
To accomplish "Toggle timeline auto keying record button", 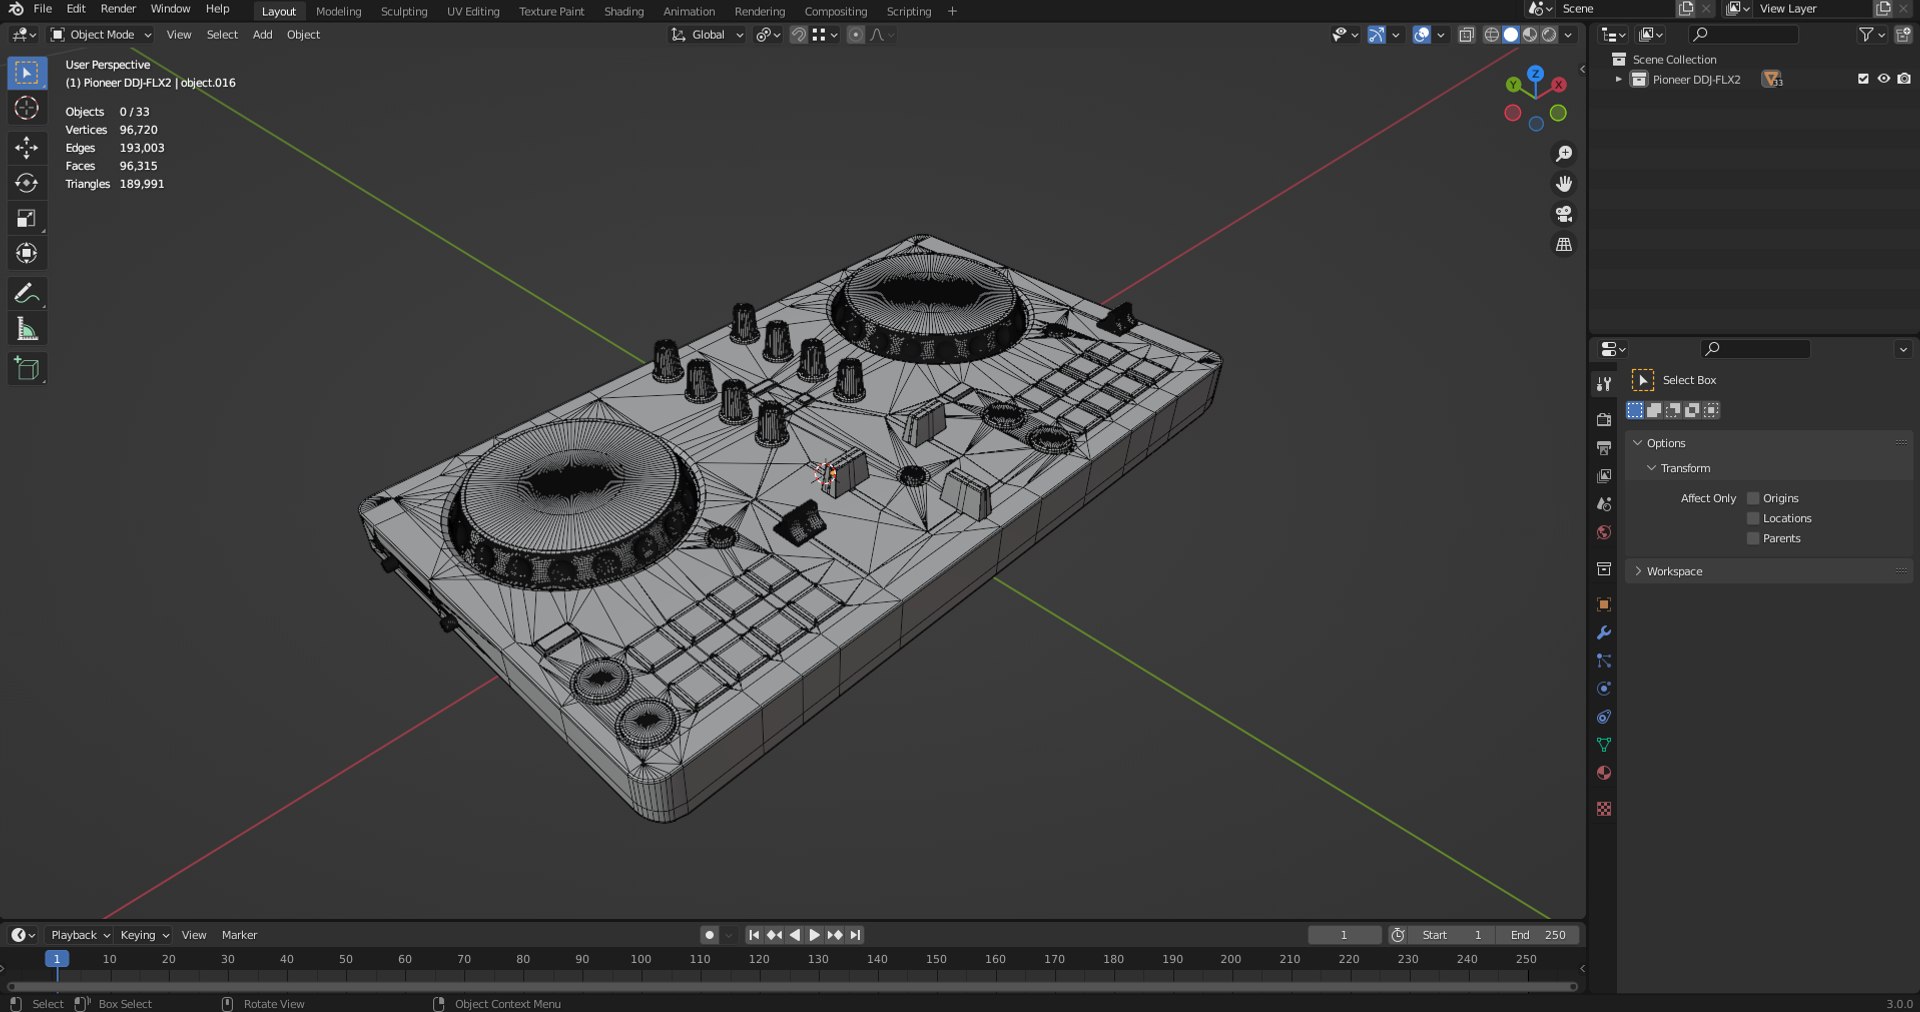I will 709,935.
